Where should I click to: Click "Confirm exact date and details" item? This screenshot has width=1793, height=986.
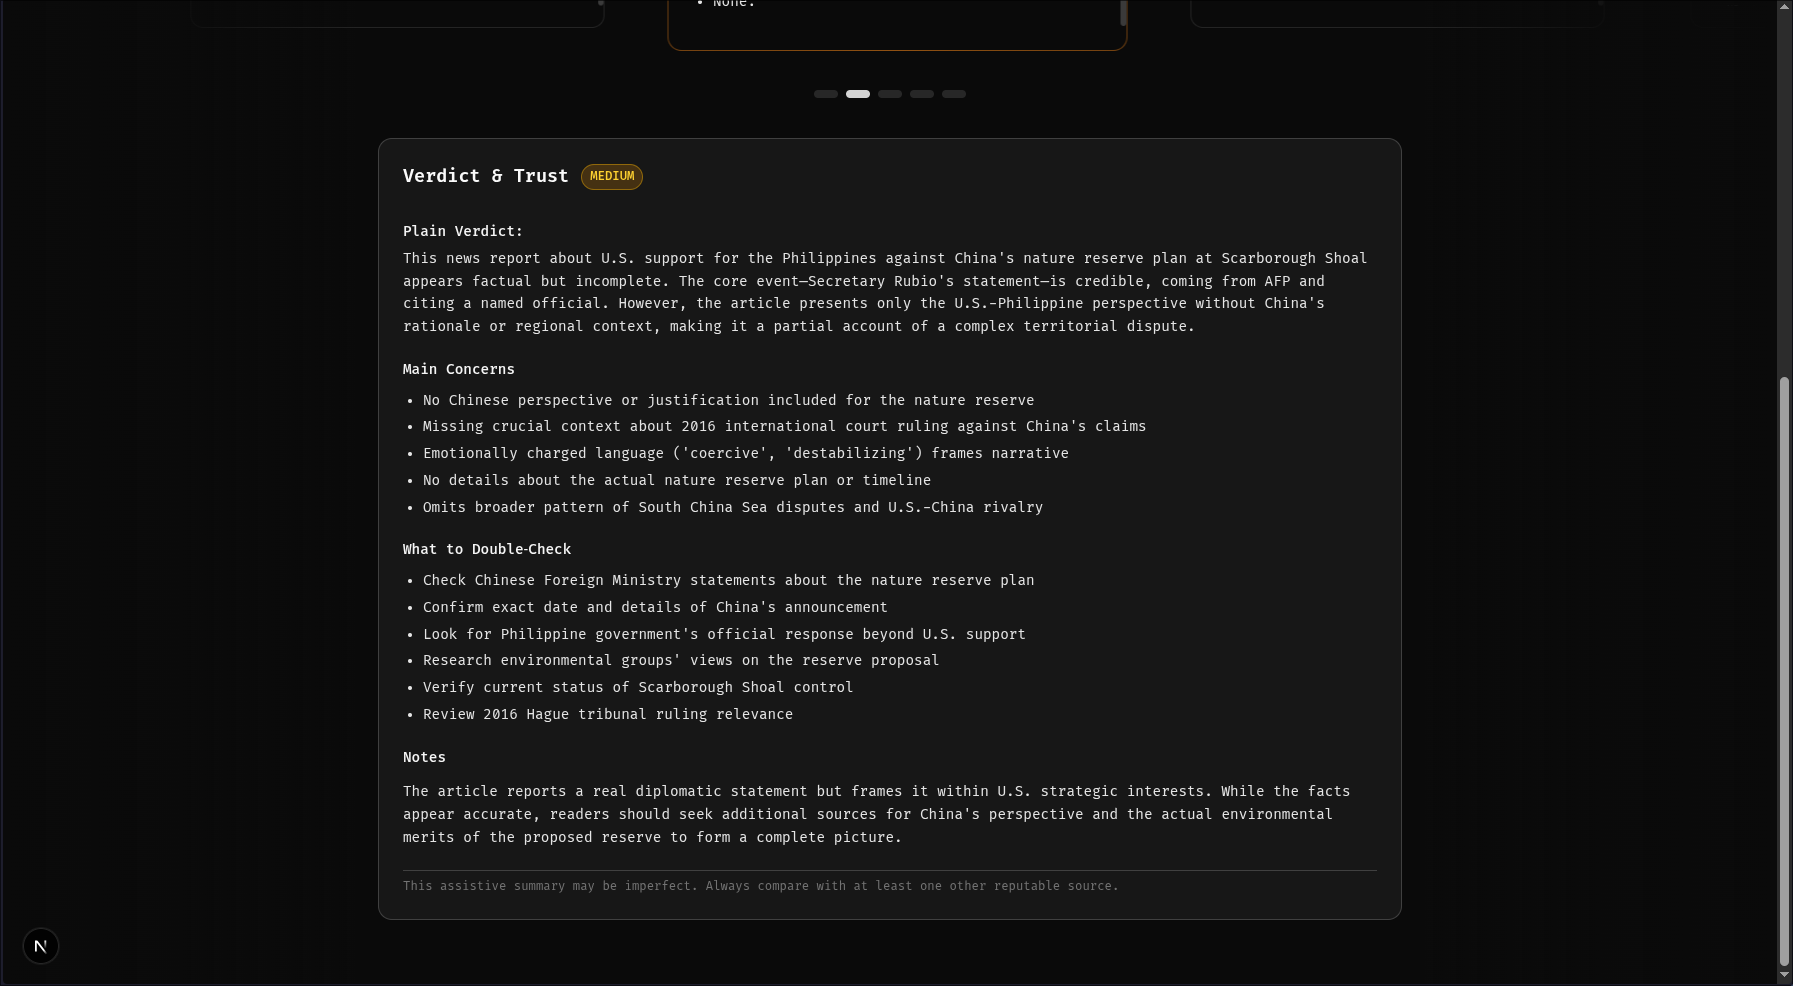coord(655,607)
